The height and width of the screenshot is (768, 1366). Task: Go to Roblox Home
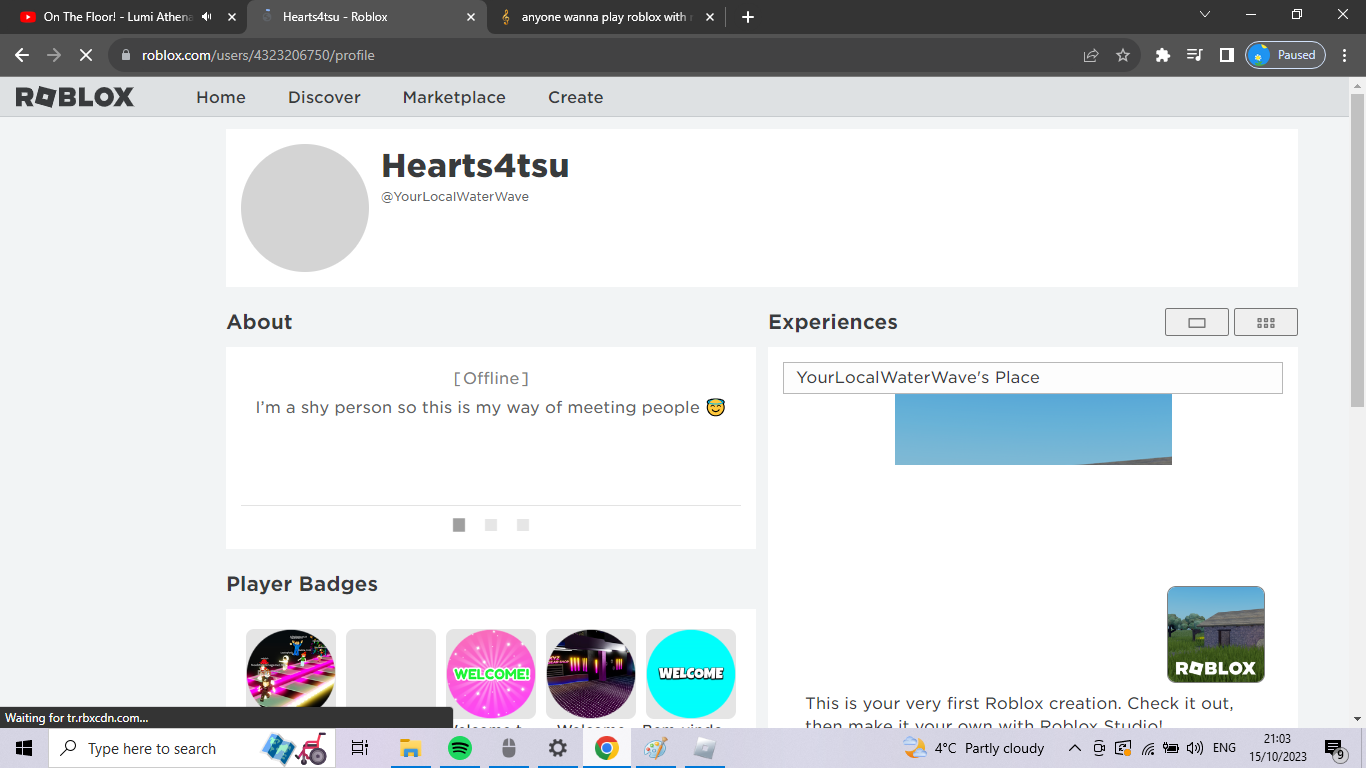click(221, 97)
